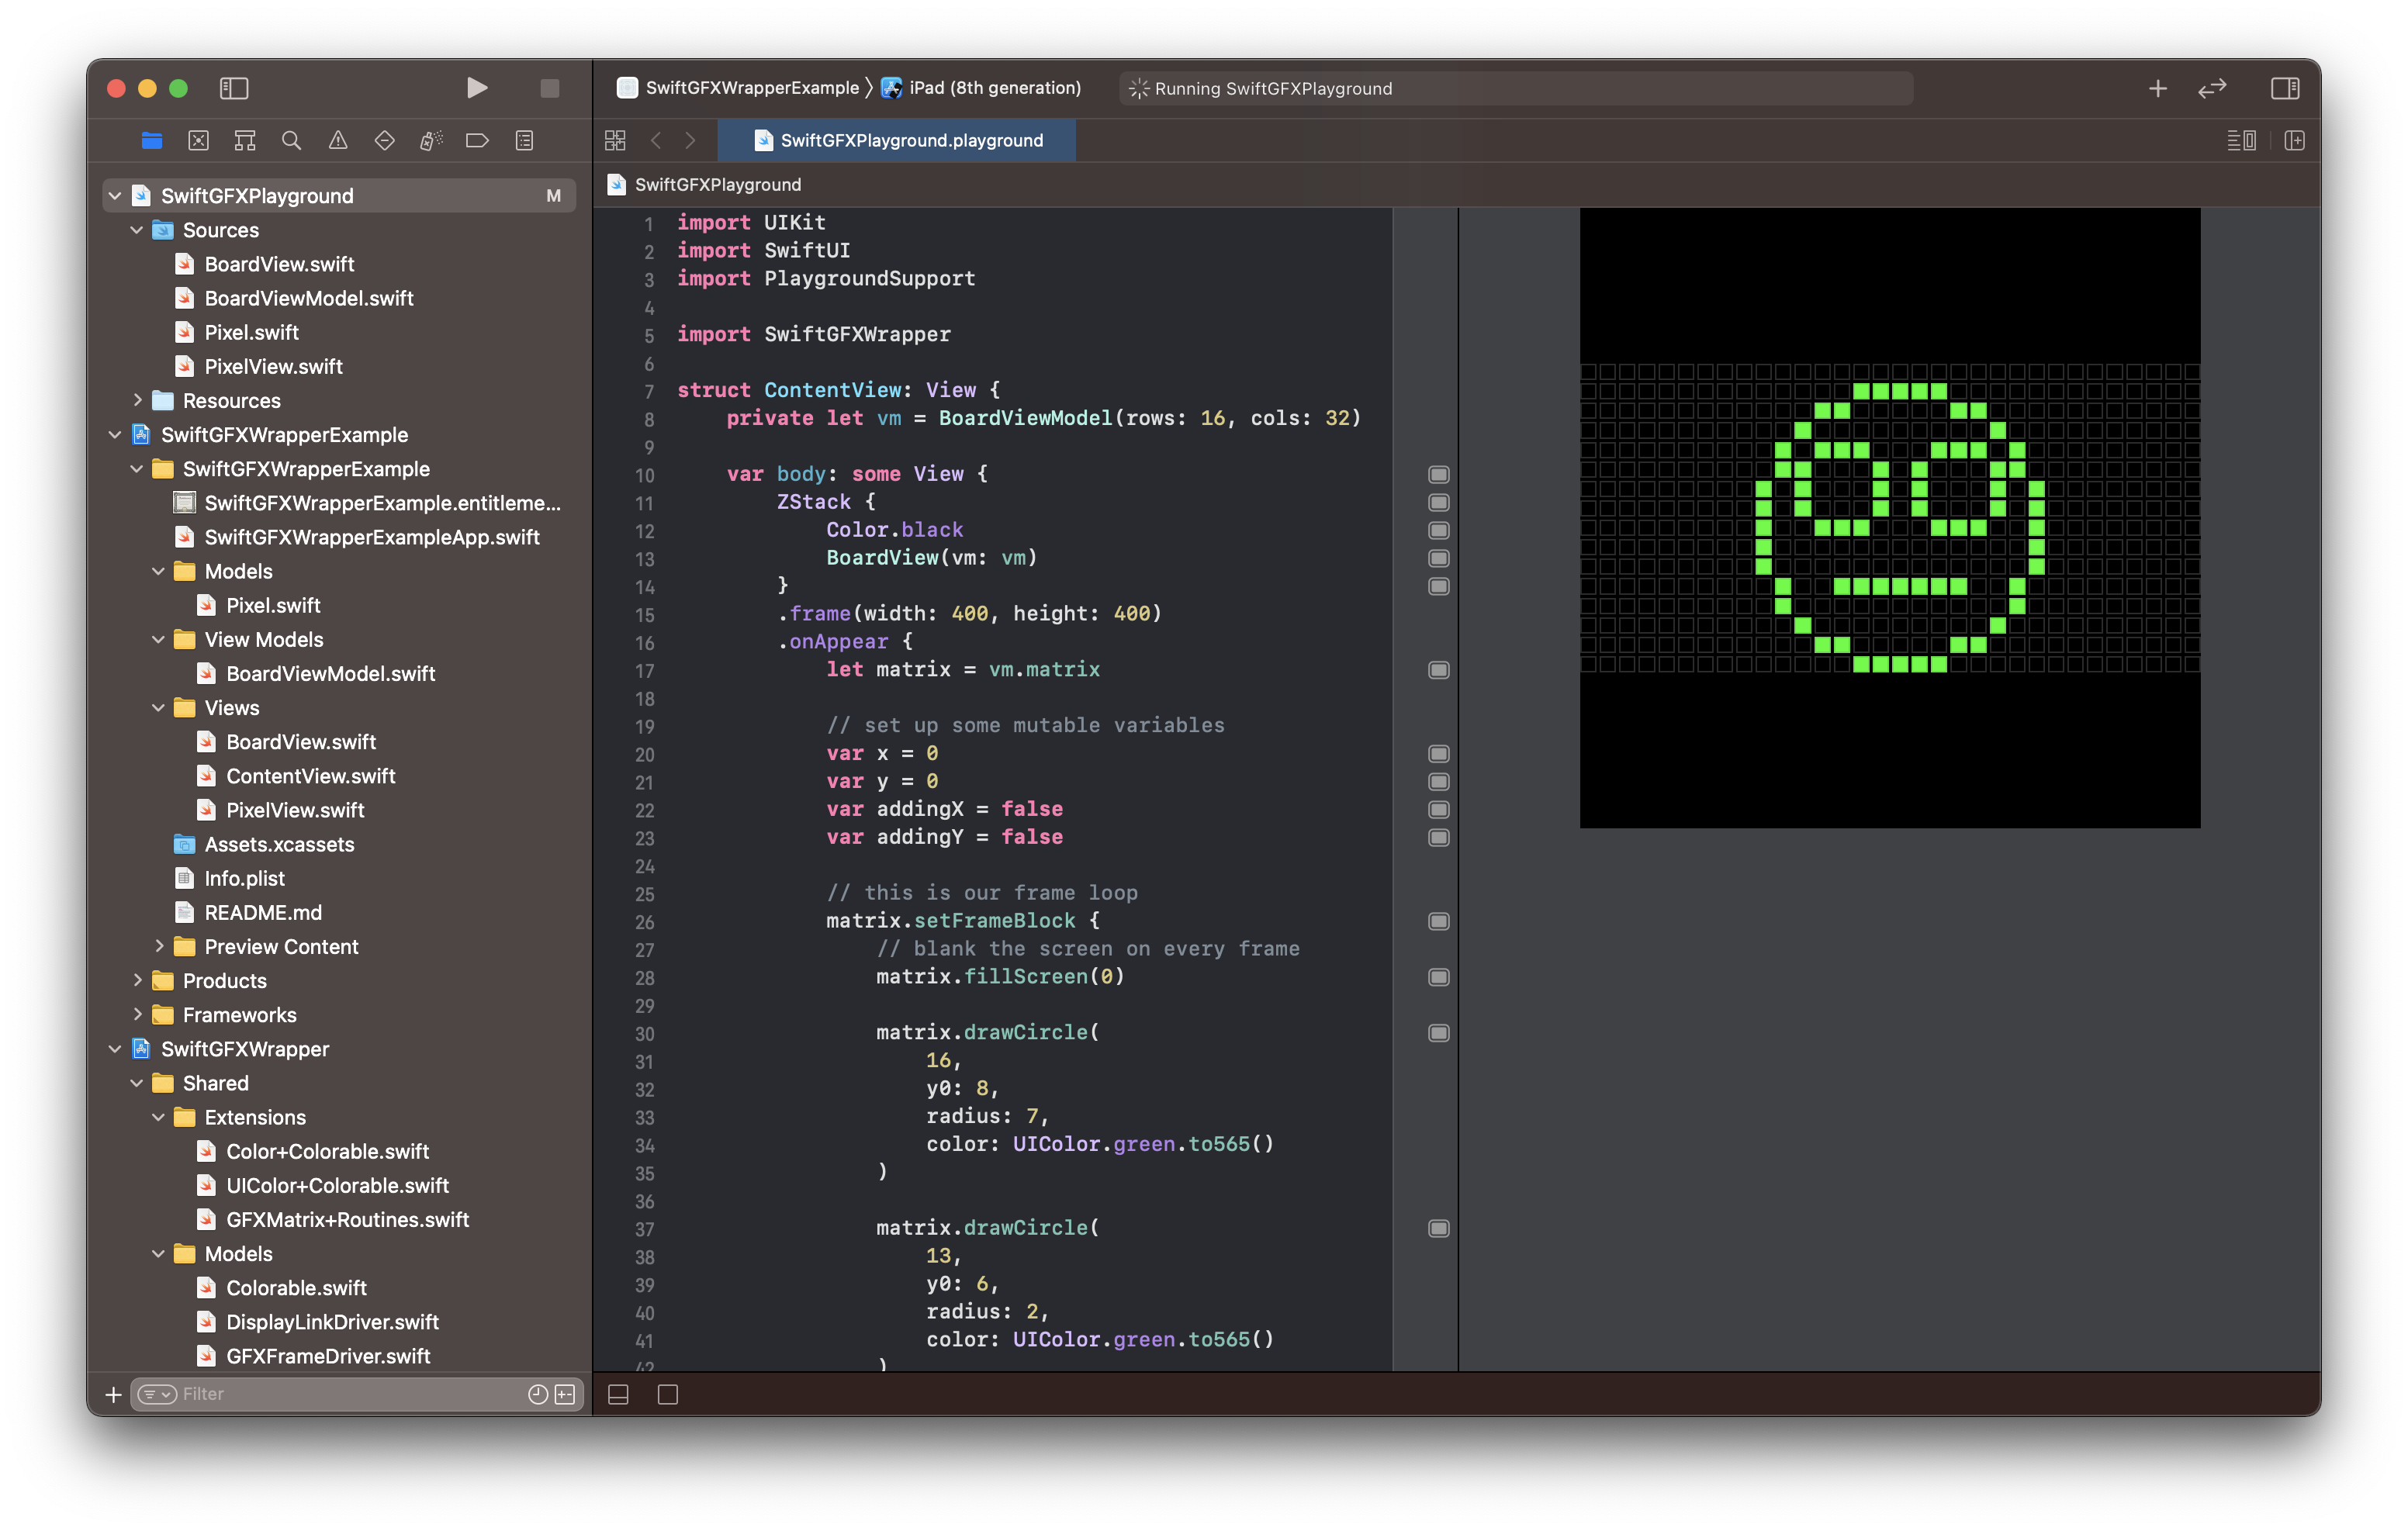Open BoardViewModel.swift under View Models
Screen dimensions: 2408x1531
click(330, 674)
